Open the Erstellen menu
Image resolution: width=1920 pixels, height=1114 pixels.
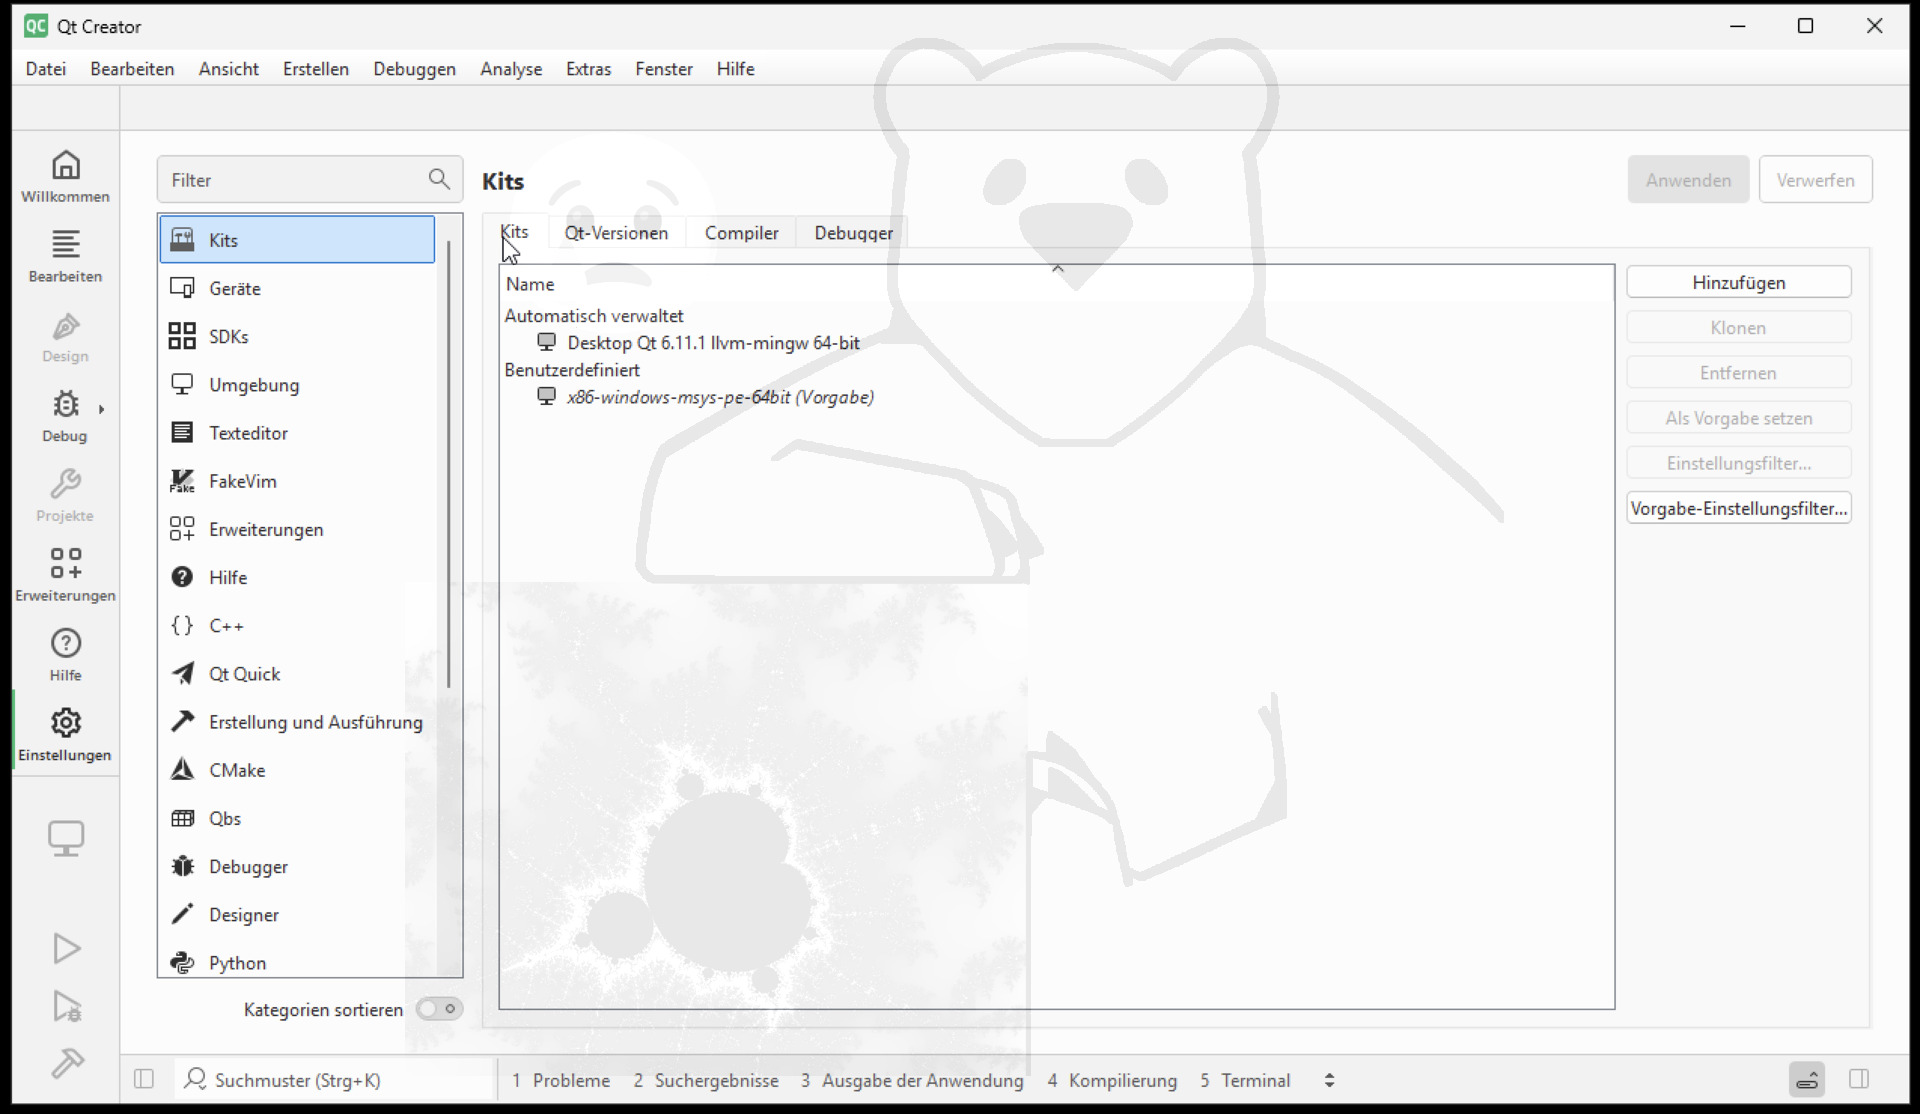(x=316, y=68)
